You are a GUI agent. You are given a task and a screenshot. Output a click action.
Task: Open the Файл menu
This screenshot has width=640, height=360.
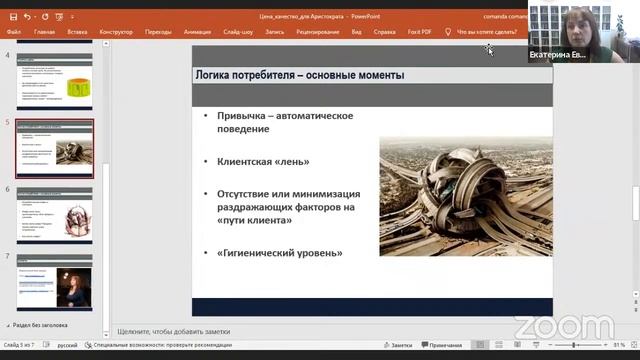(13, 32)
